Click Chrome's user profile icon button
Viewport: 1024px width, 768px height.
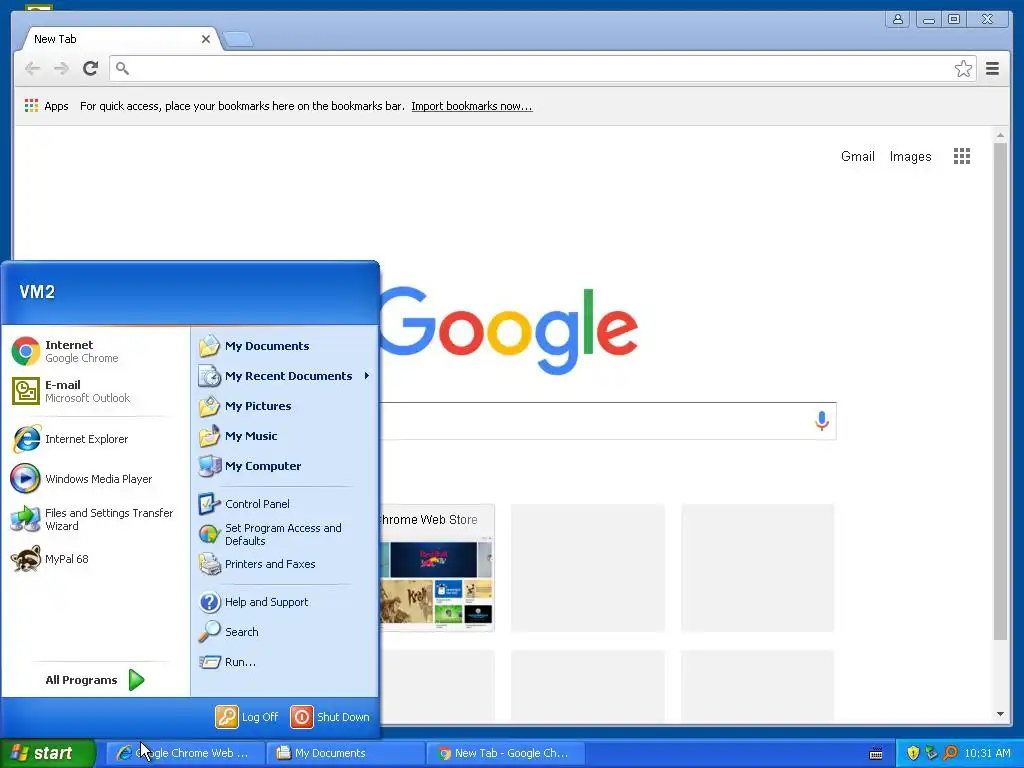click(898, 19)
